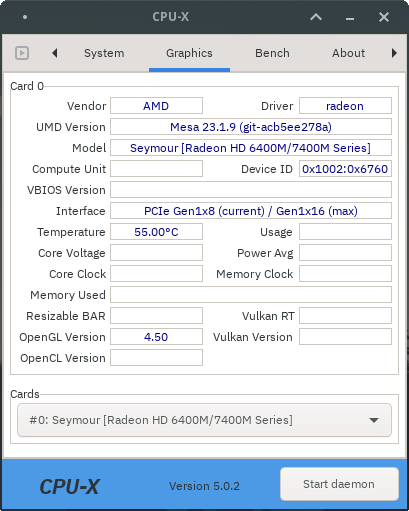The width and height of the screenshot is (409, 511).
Task: Click the Interface label
Action: pos(81,211)
